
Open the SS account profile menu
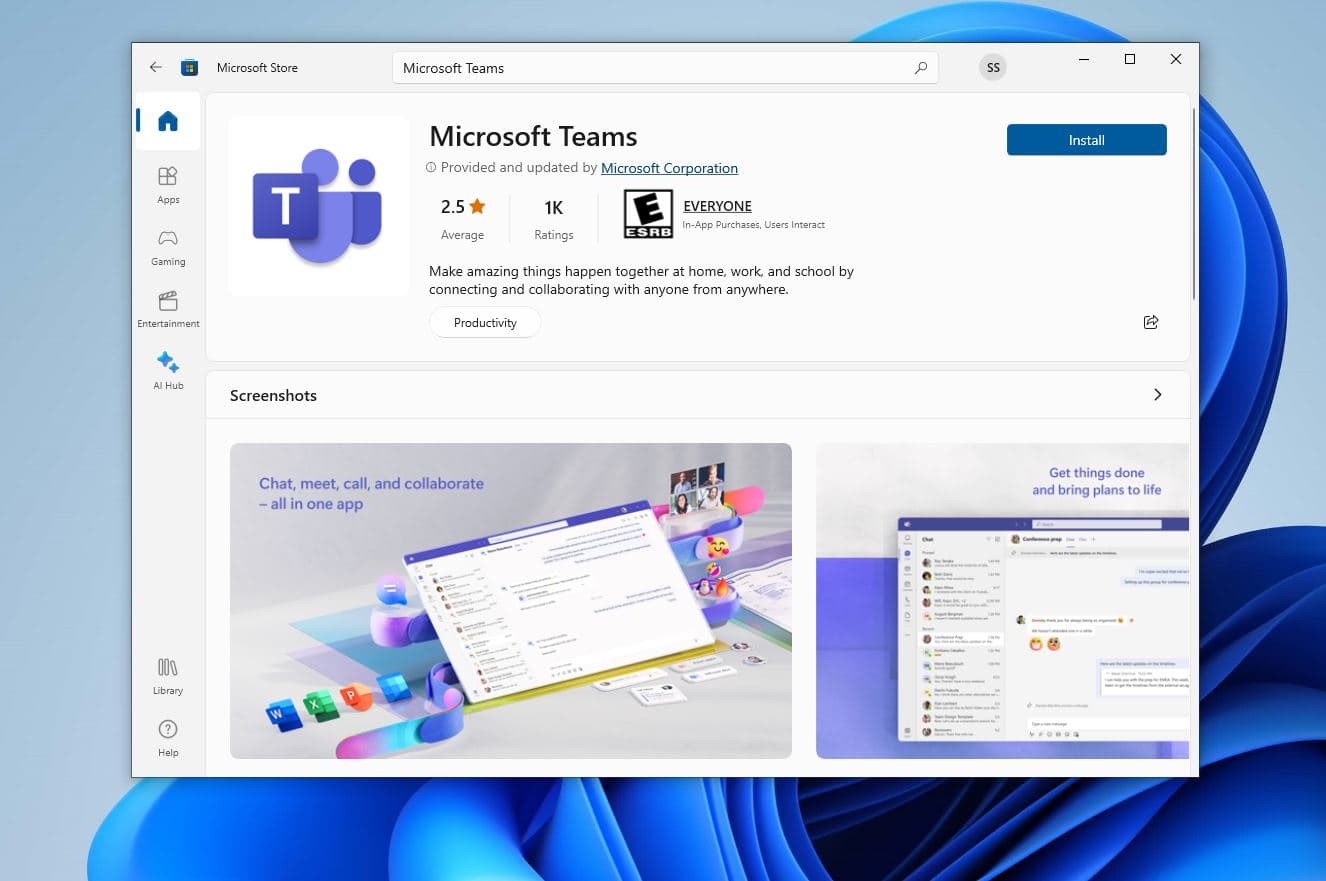coord(993,67)
